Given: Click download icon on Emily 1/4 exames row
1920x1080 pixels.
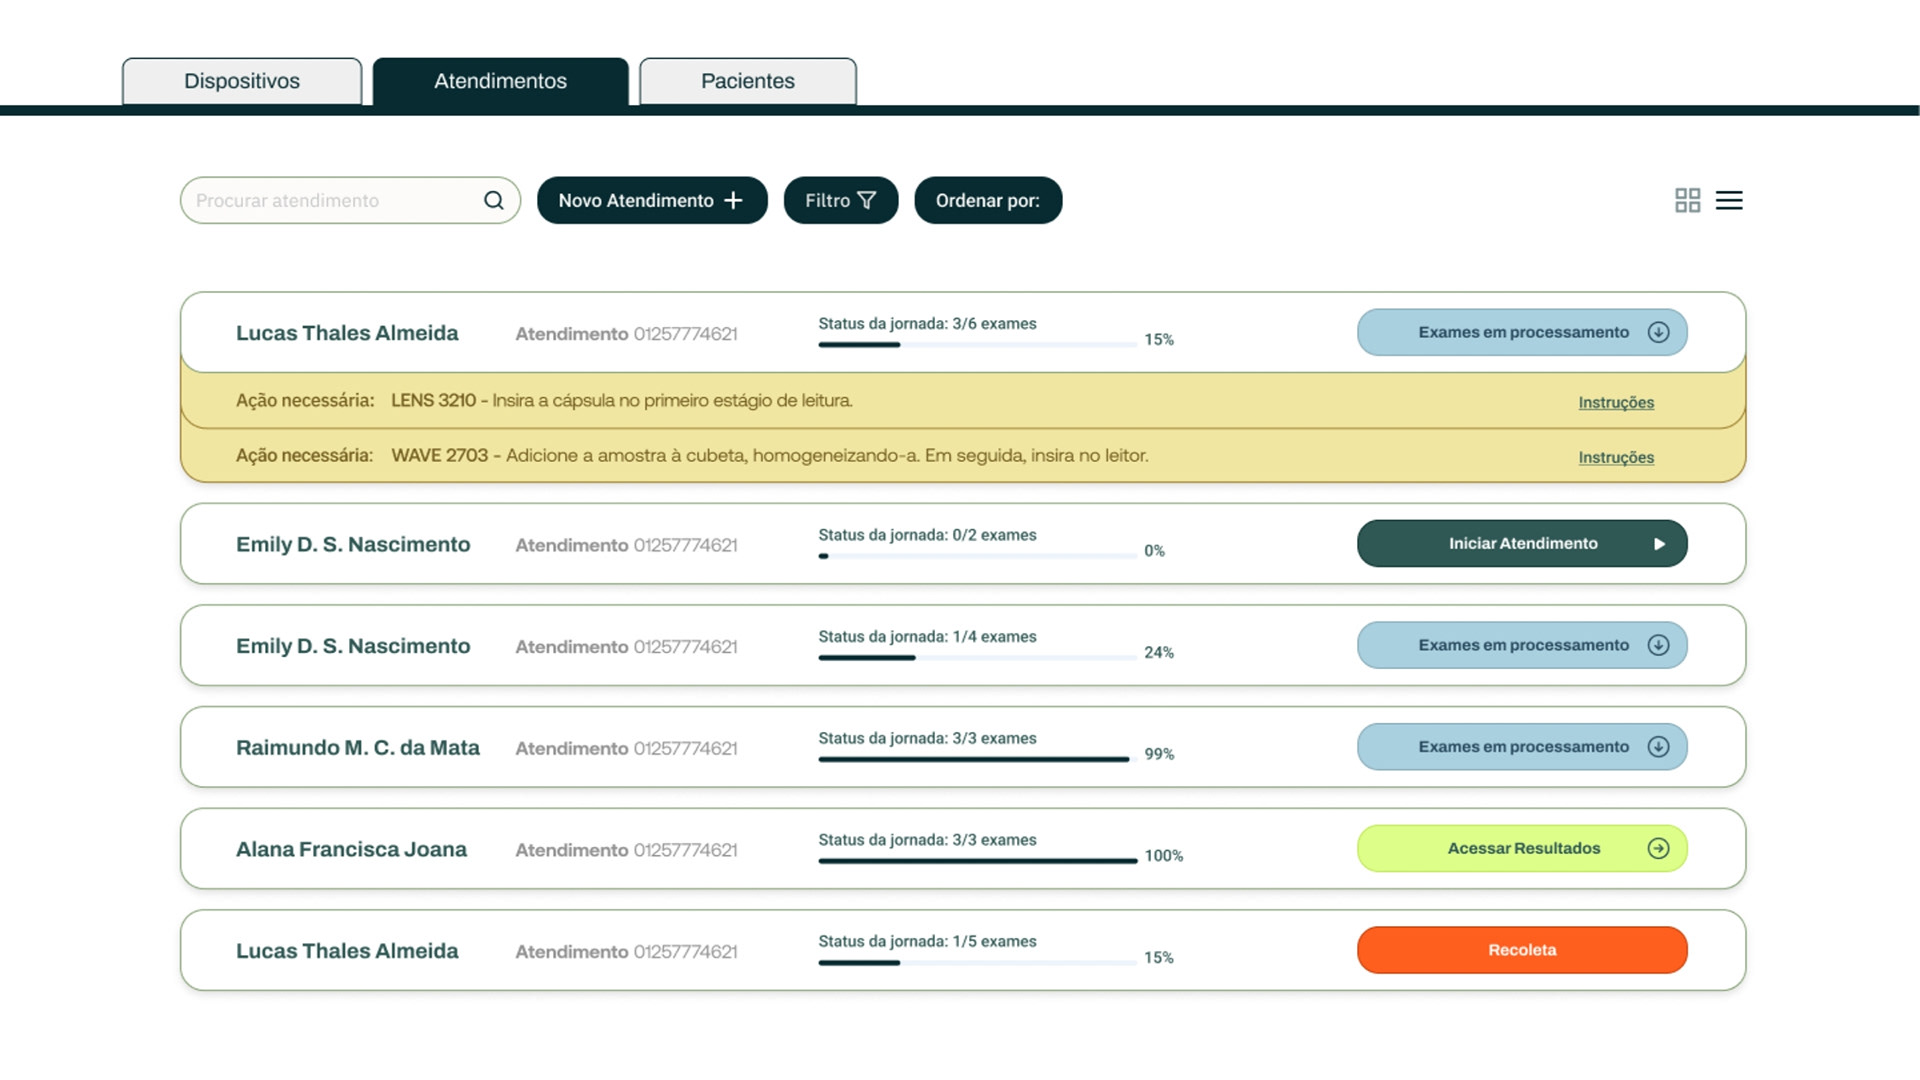Looking at the screenshot, I should point(1658,645).
